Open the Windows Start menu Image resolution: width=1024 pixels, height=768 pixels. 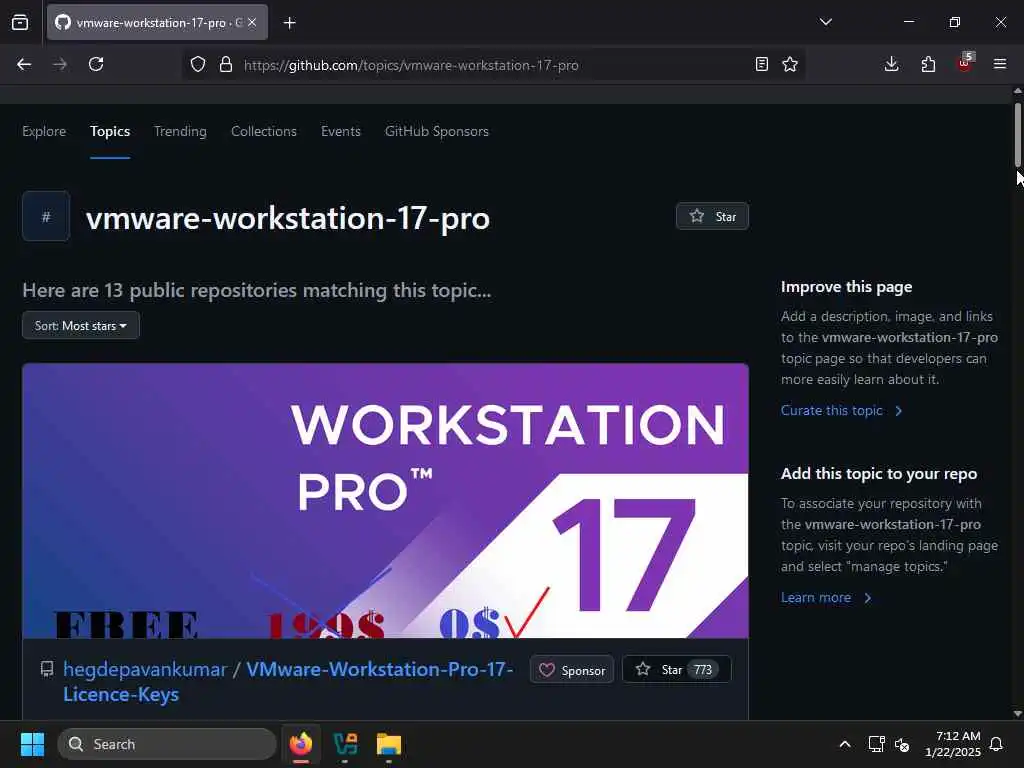[x=32, y=744]
